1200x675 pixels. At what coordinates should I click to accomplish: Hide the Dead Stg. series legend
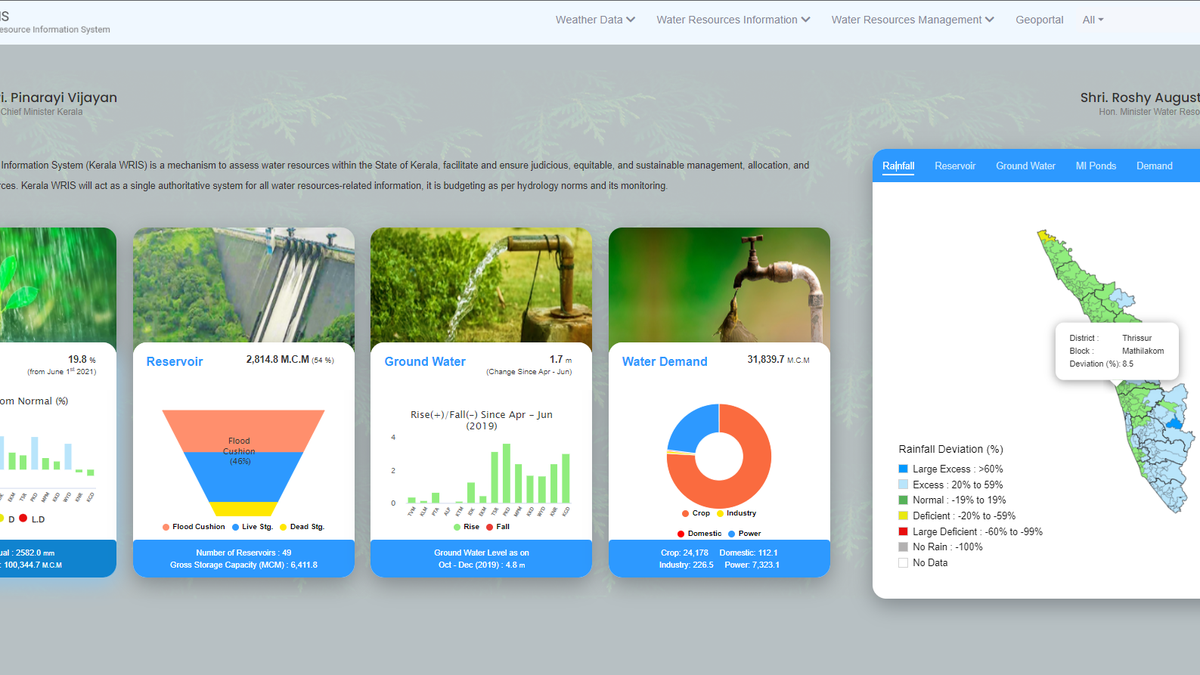(x=283, y=527)
